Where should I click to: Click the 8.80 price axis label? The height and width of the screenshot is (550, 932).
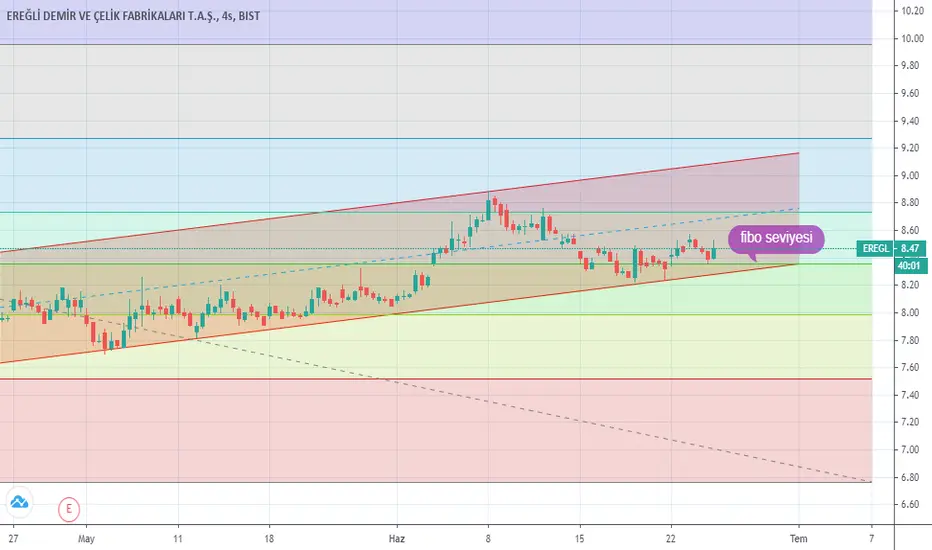pos(911,203)
